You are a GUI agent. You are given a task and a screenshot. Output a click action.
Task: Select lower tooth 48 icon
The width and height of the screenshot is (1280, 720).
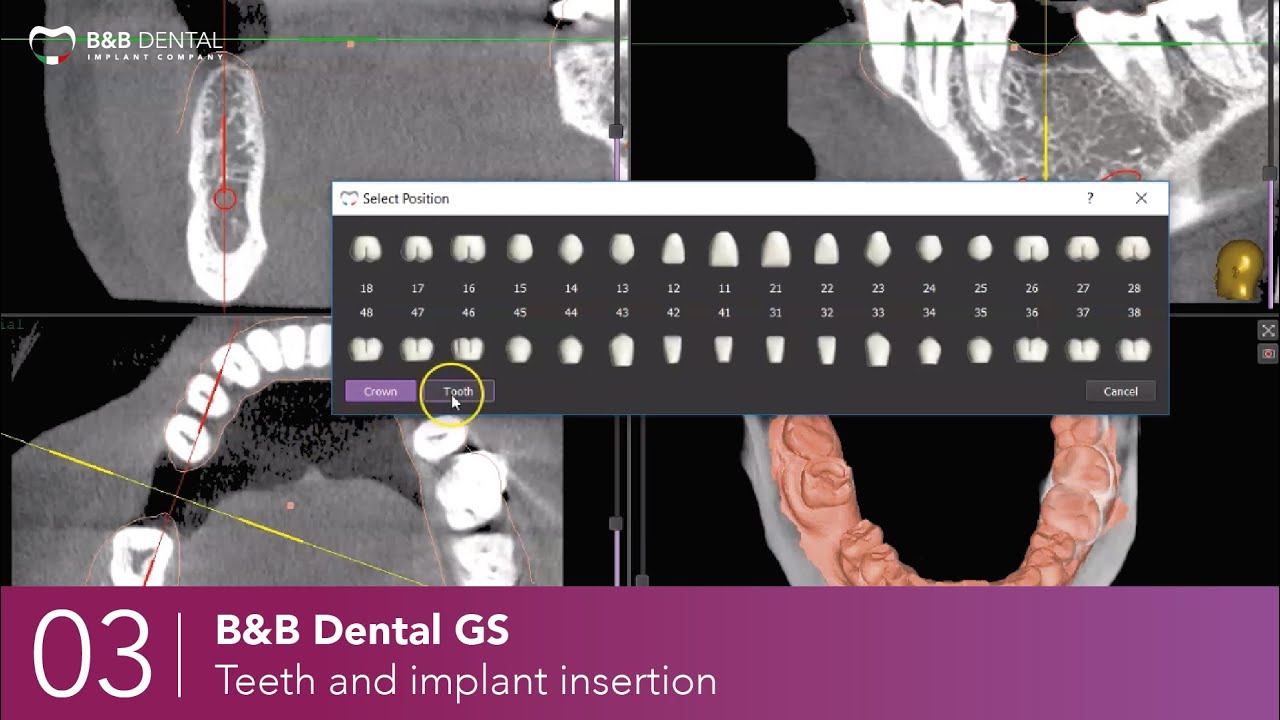[x=366, y=349]
